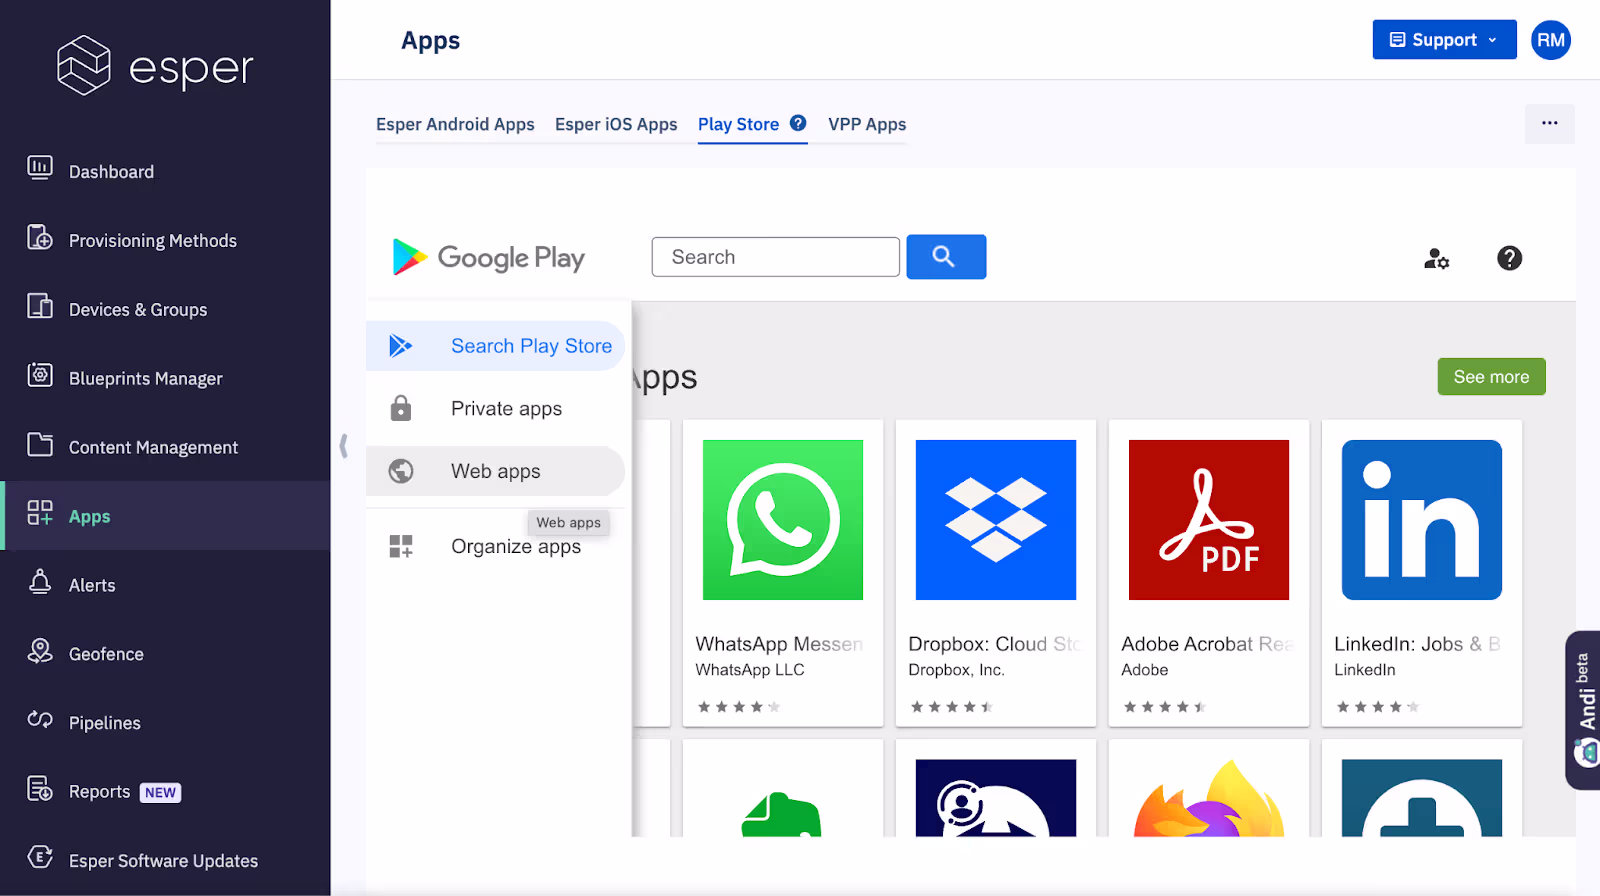Image resolution: width=1600 pixels, height=896 pixels.
Task: Select Search Play Store menu item
Action: 495,346
